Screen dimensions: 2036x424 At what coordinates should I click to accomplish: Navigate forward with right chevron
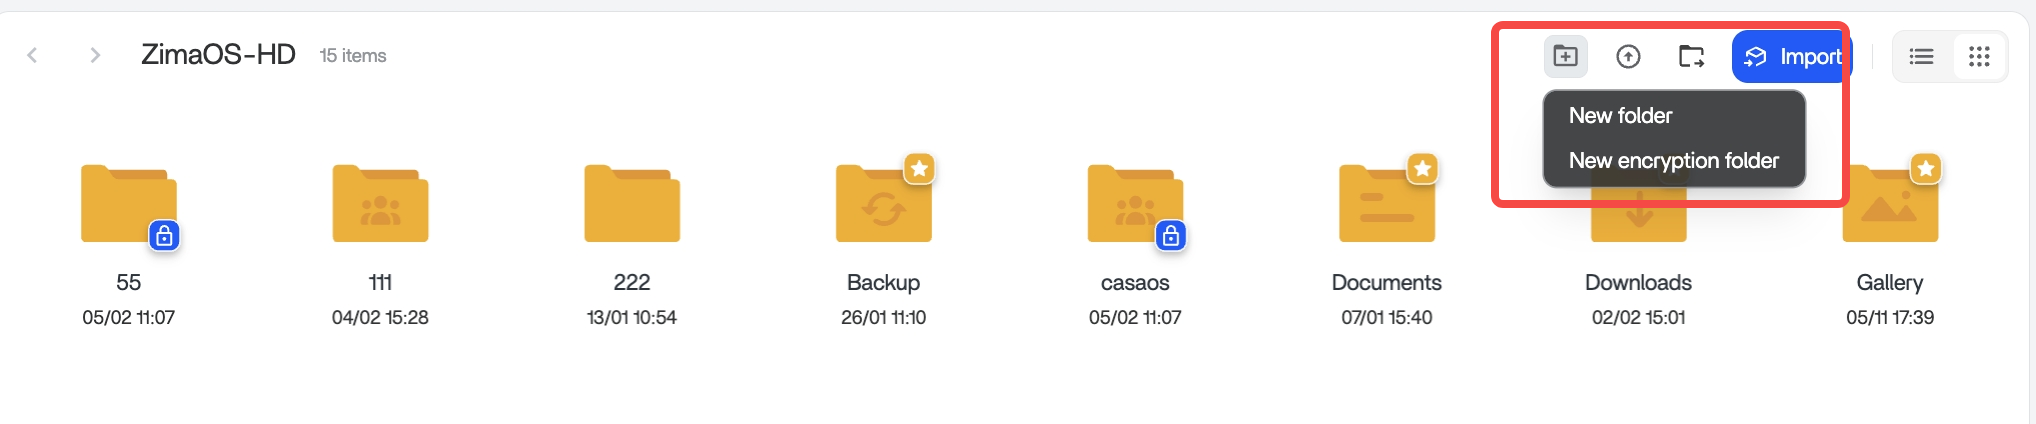click(95, 55)
